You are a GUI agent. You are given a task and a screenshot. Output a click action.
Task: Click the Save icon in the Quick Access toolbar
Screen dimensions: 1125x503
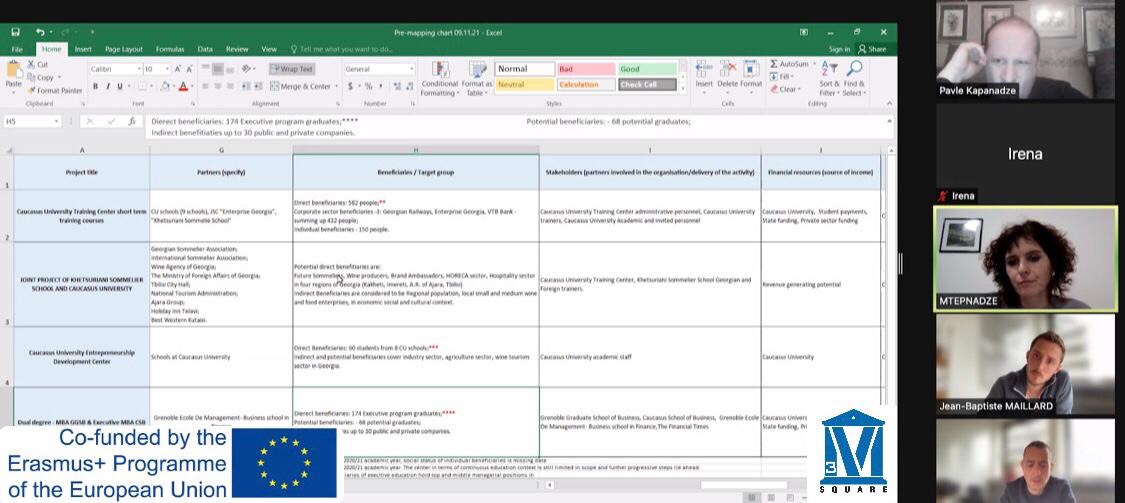click(x=16, y=32)
